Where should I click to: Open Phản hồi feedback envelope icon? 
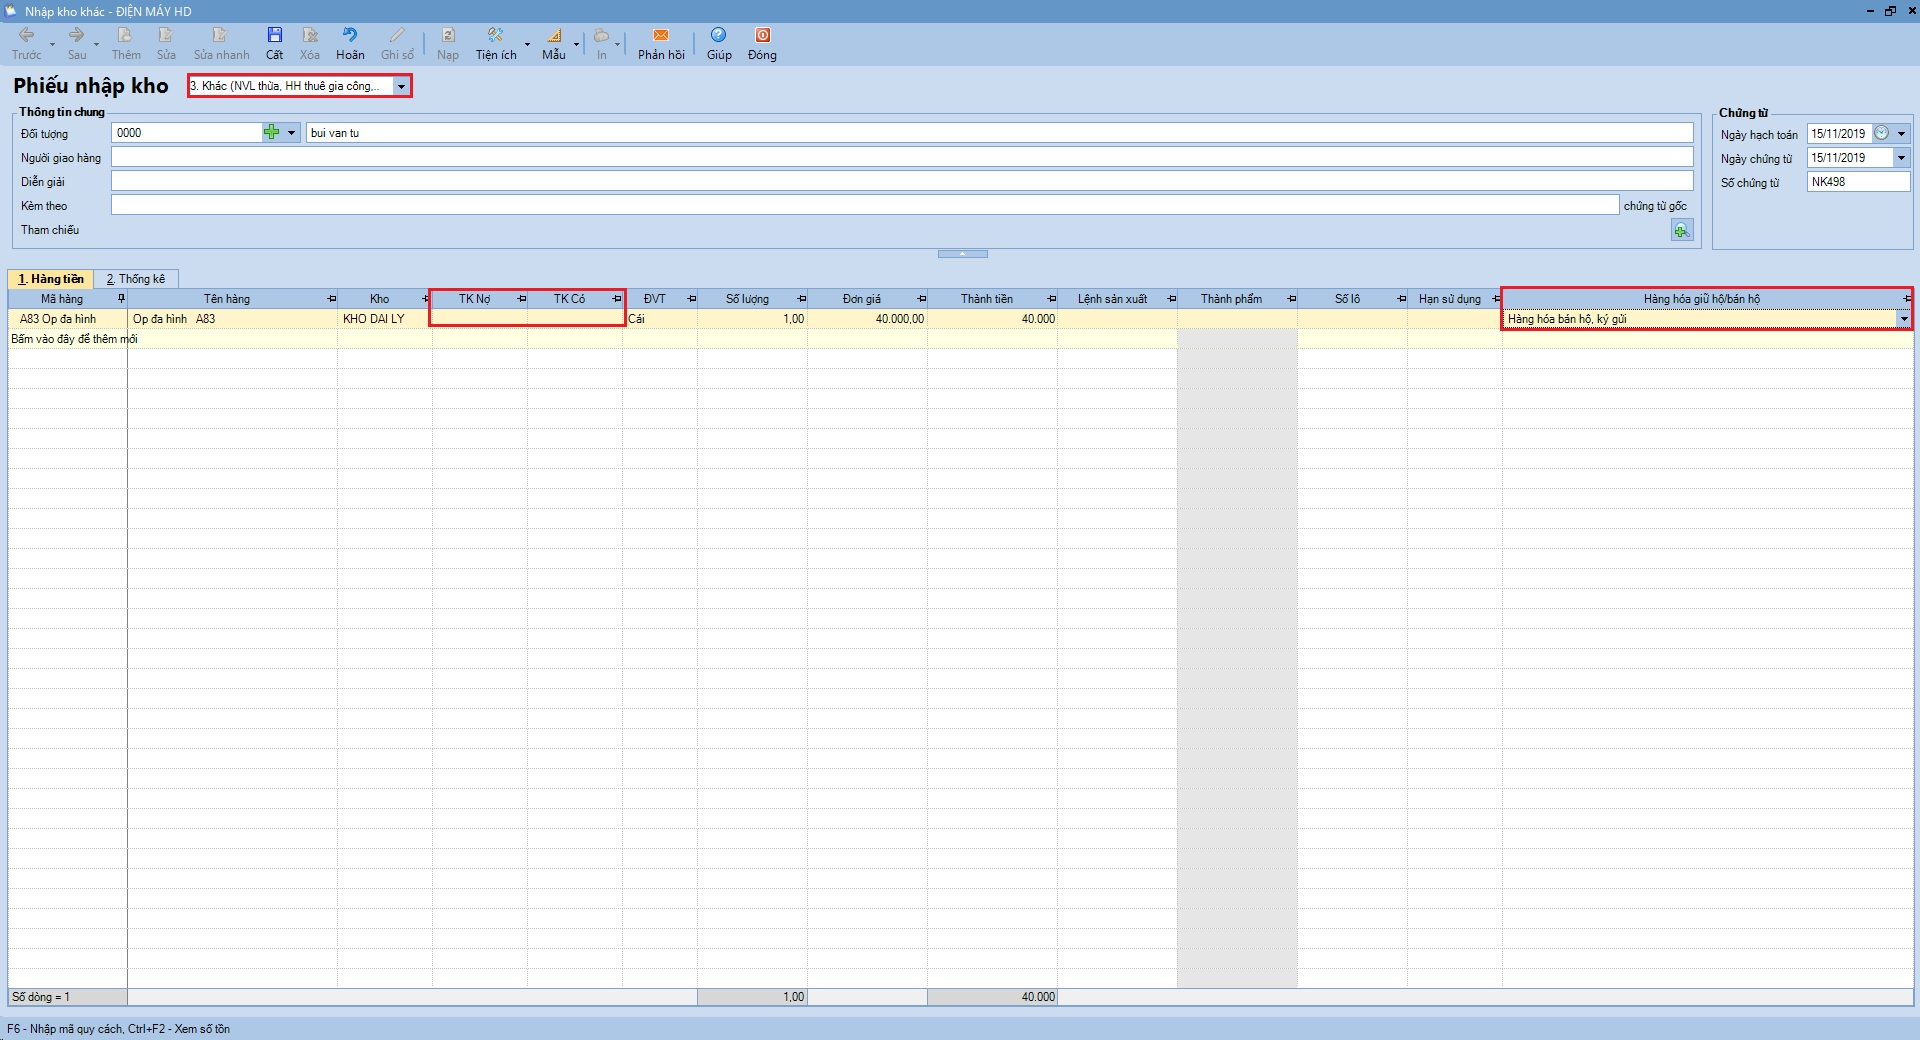point(661,36)
